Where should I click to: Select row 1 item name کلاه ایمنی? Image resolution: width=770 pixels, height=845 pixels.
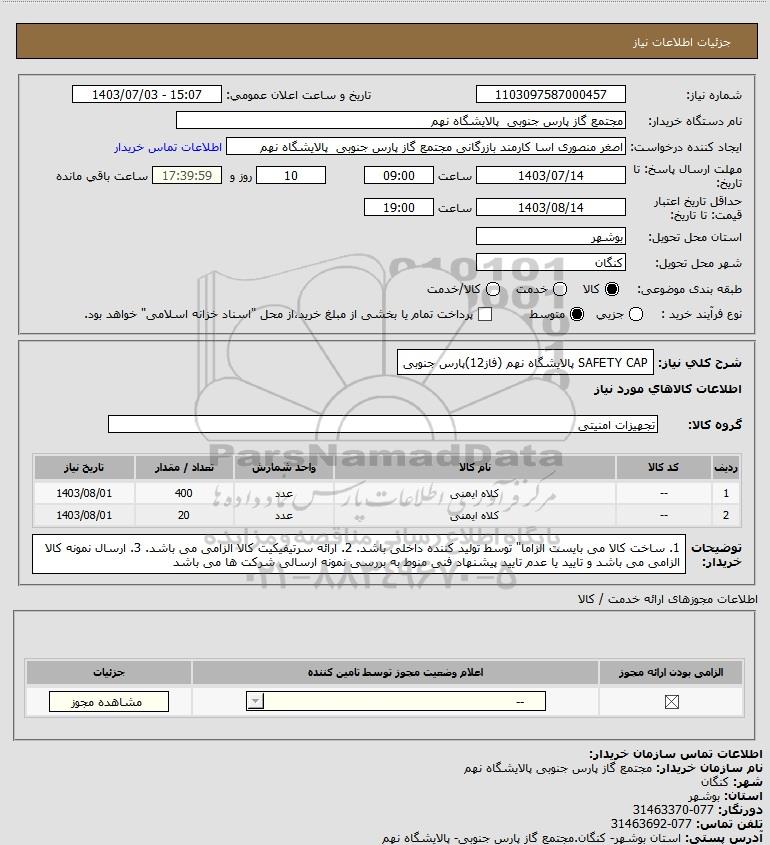click(x=475, y=493)
